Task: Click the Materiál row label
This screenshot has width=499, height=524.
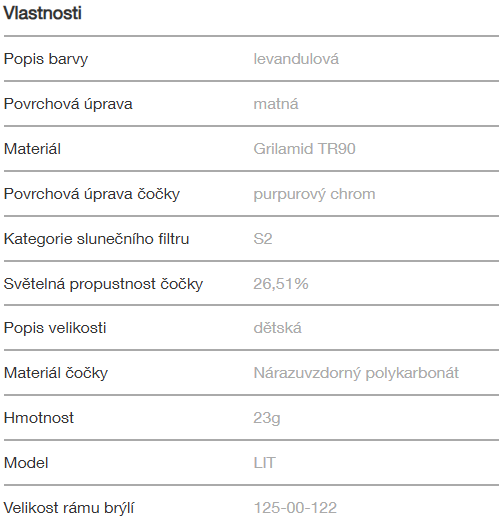Action: point(32,149)
